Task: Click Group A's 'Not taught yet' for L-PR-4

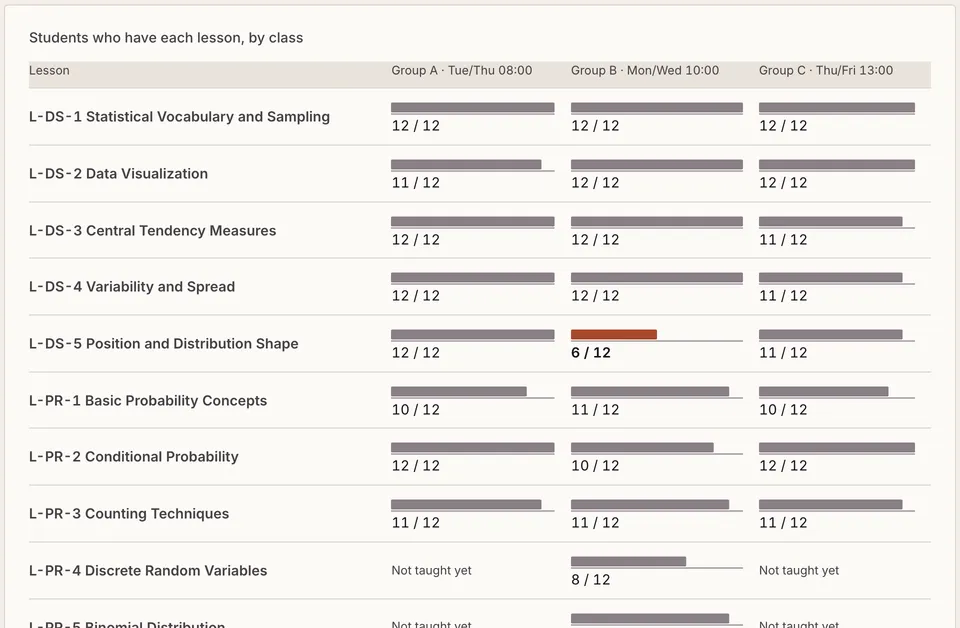Action: (432, 570)
